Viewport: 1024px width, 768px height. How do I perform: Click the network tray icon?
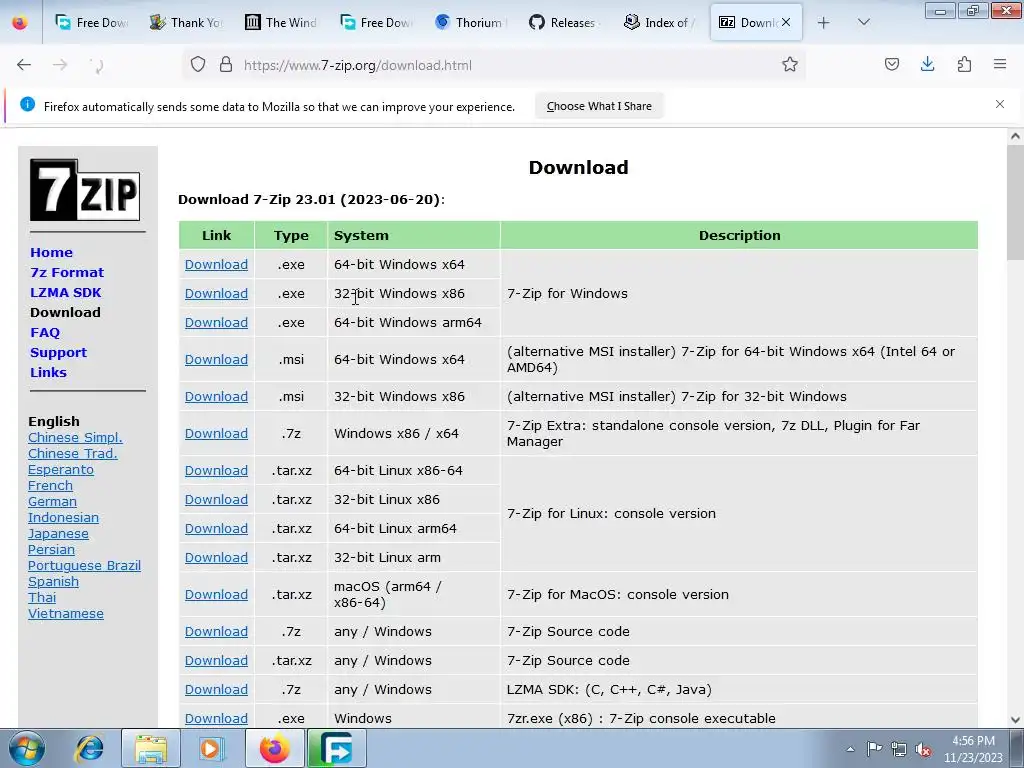(899, 749)
